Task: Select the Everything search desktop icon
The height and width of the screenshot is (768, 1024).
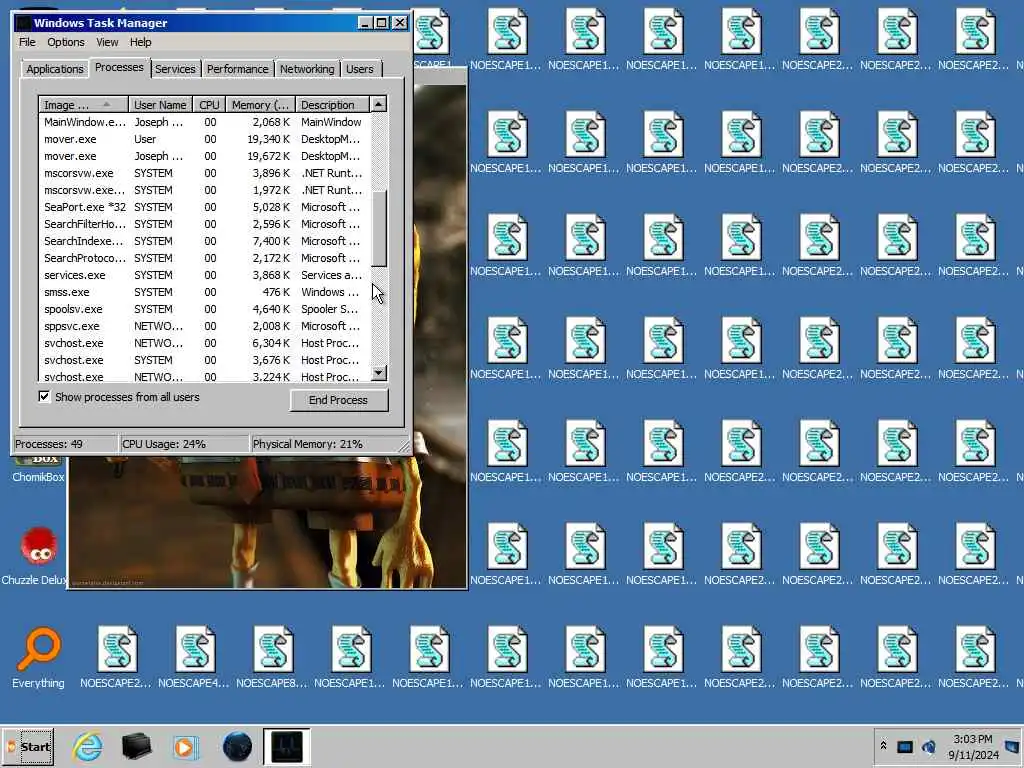Action: point(38,658)
